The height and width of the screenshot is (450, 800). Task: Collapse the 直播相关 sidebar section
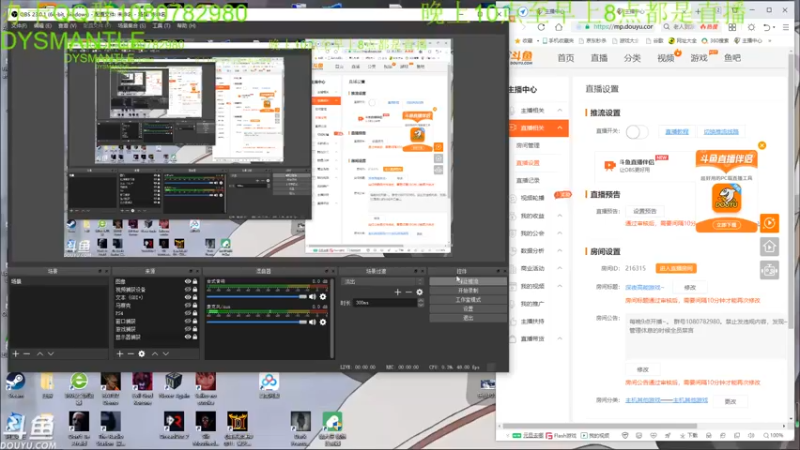560,128
